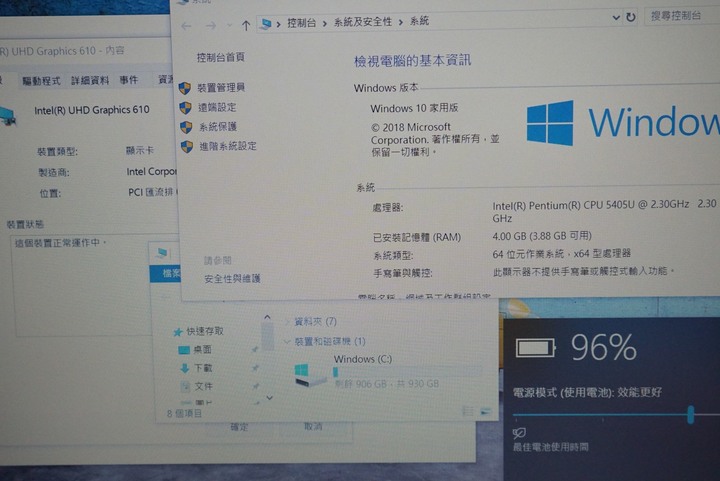This screenshot has width=720, height=481.
Task: Refresh the Control Panel address bar
Action: coord(631,17)
